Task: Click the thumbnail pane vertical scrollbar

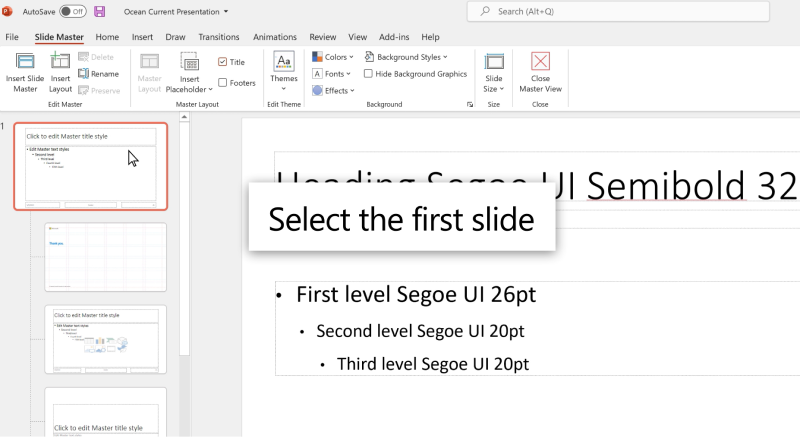Action: [184, 238]
